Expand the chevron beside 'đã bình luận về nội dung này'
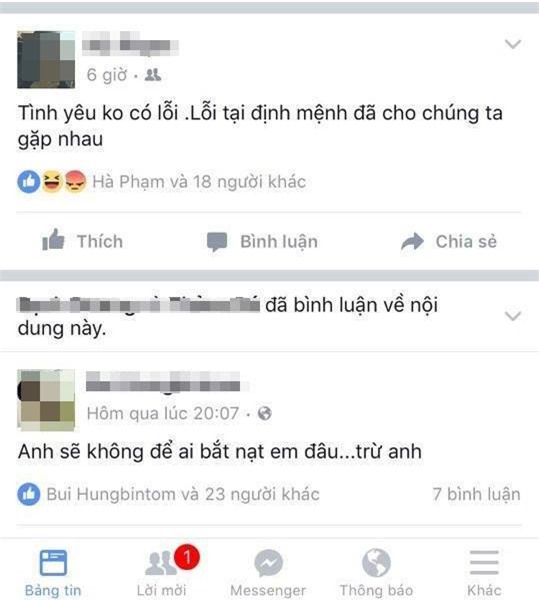Image resolution: width=539 pixels, height=600 pixels. click(x=513, y=316)
